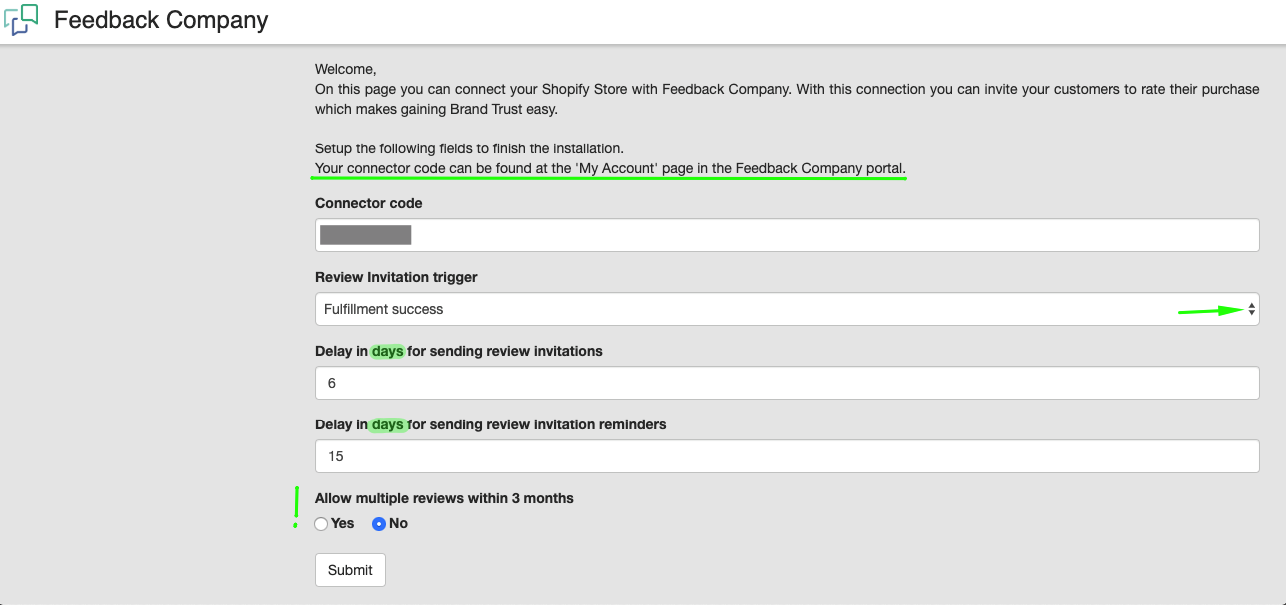Click the invitation delay field containing 6

pyautogui.click(x=786, y=383)
